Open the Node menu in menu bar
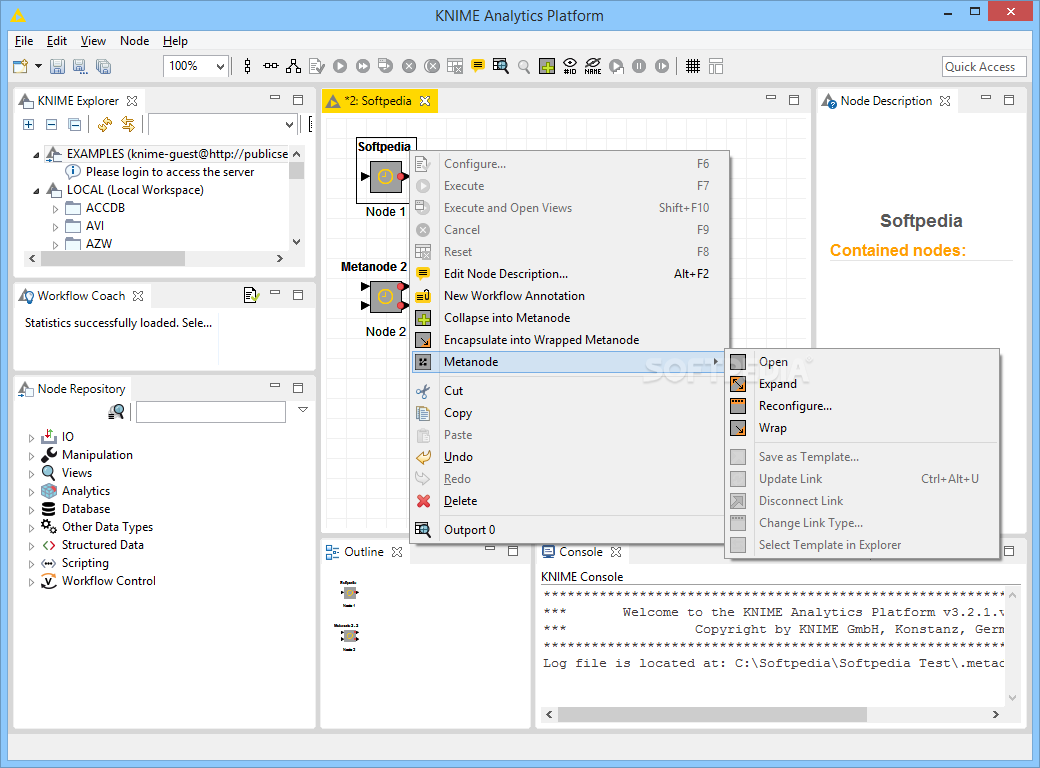The height and width of the screenshot is (768, 1040). click(x=135, y=40)
